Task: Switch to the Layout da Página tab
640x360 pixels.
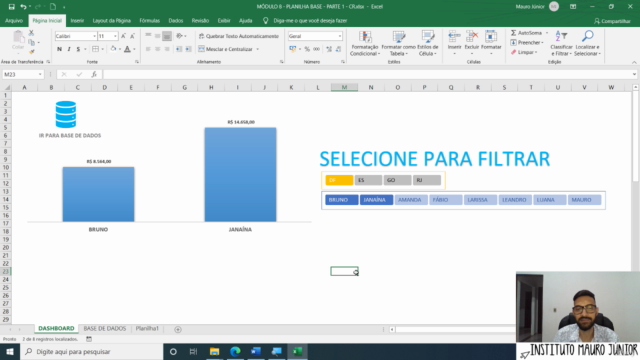Action: click(111, 20)
